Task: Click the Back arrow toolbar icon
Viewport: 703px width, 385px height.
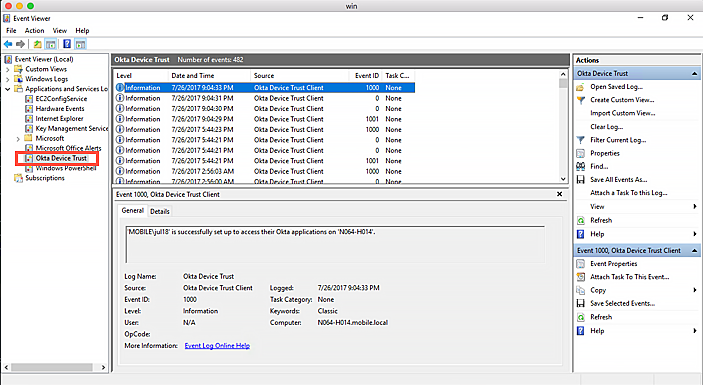Action: click(8, 44)
